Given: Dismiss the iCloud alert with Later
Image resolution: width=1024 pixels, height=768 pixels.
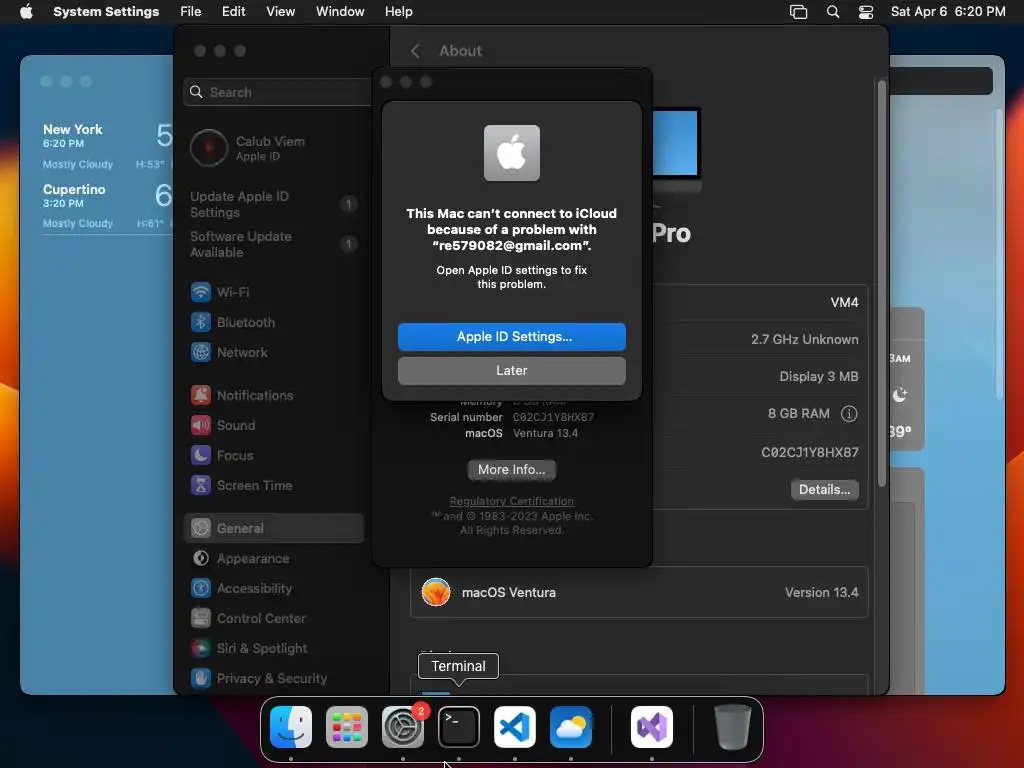Looking at the screenshot, I should 512,371.
